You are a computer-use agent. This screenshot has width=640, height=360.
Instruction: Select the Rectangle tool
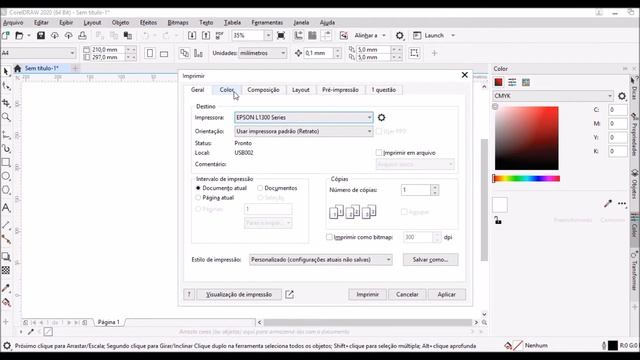(x=6, y=162)
